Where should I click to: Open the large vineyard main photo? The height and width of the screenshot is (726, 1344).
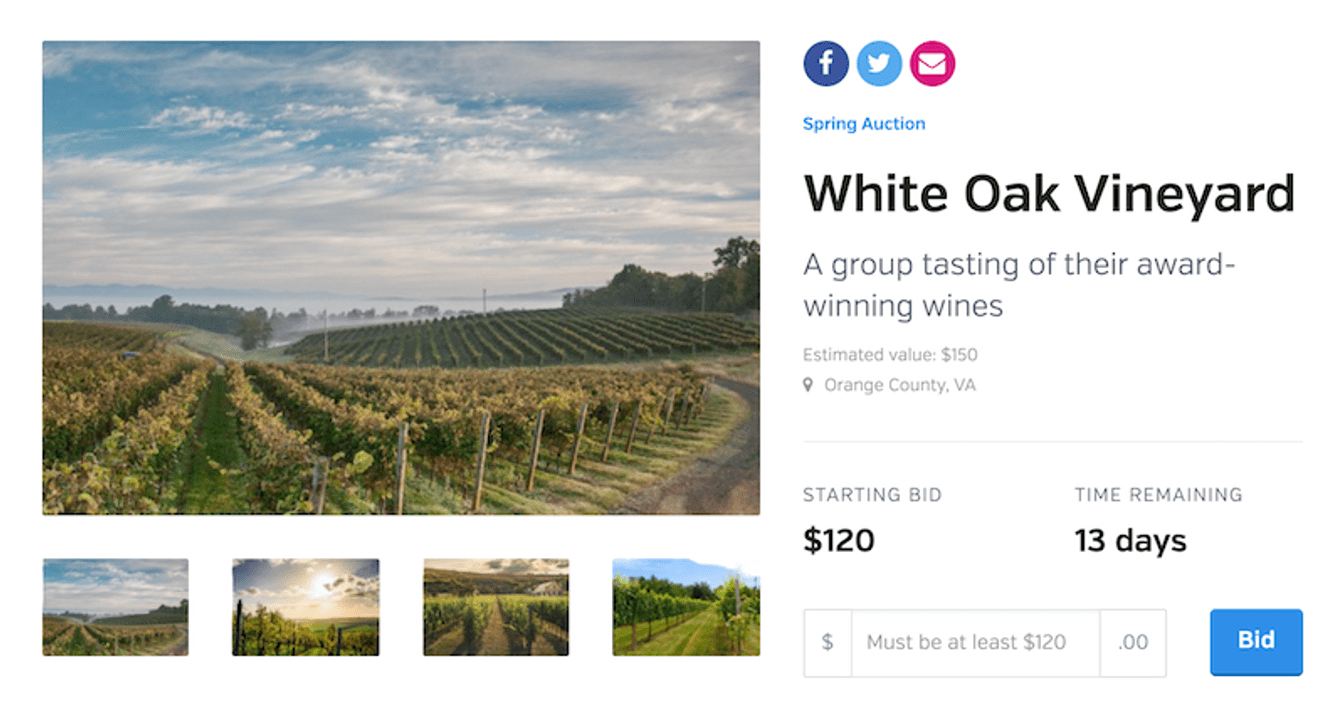(x=401, y=277)
